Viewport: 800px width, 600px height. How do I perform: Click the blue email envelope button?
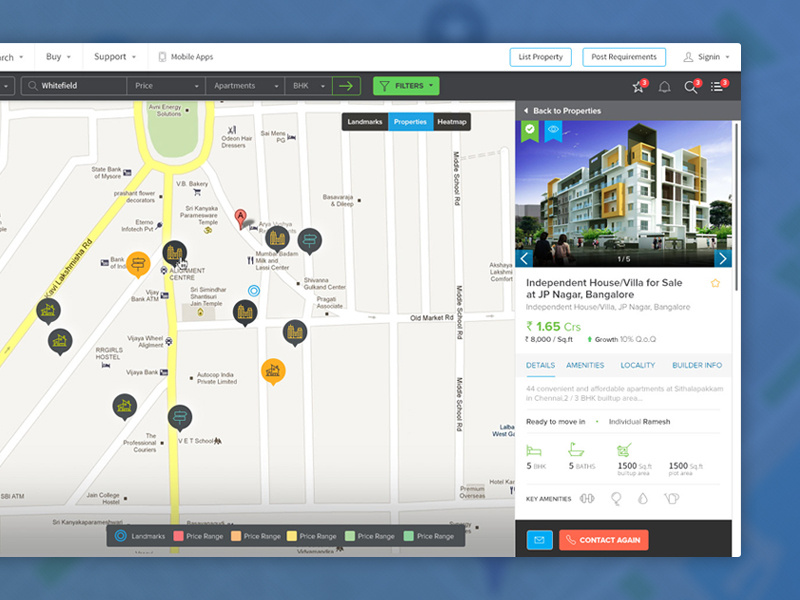click(x=539, y=540)
